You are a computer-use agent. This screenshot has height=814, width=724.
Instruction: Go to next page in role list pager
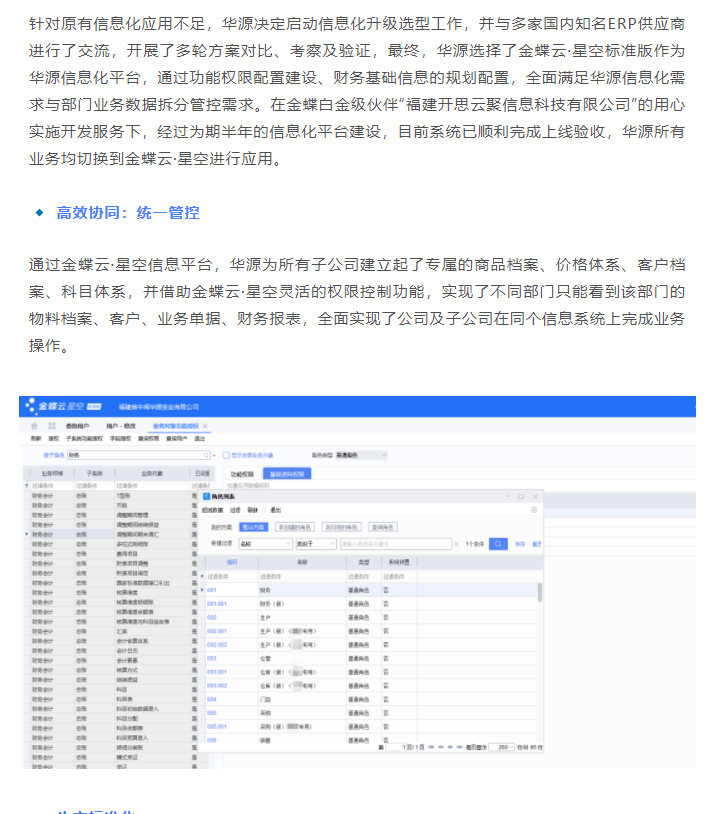click(x=450, y=747)
